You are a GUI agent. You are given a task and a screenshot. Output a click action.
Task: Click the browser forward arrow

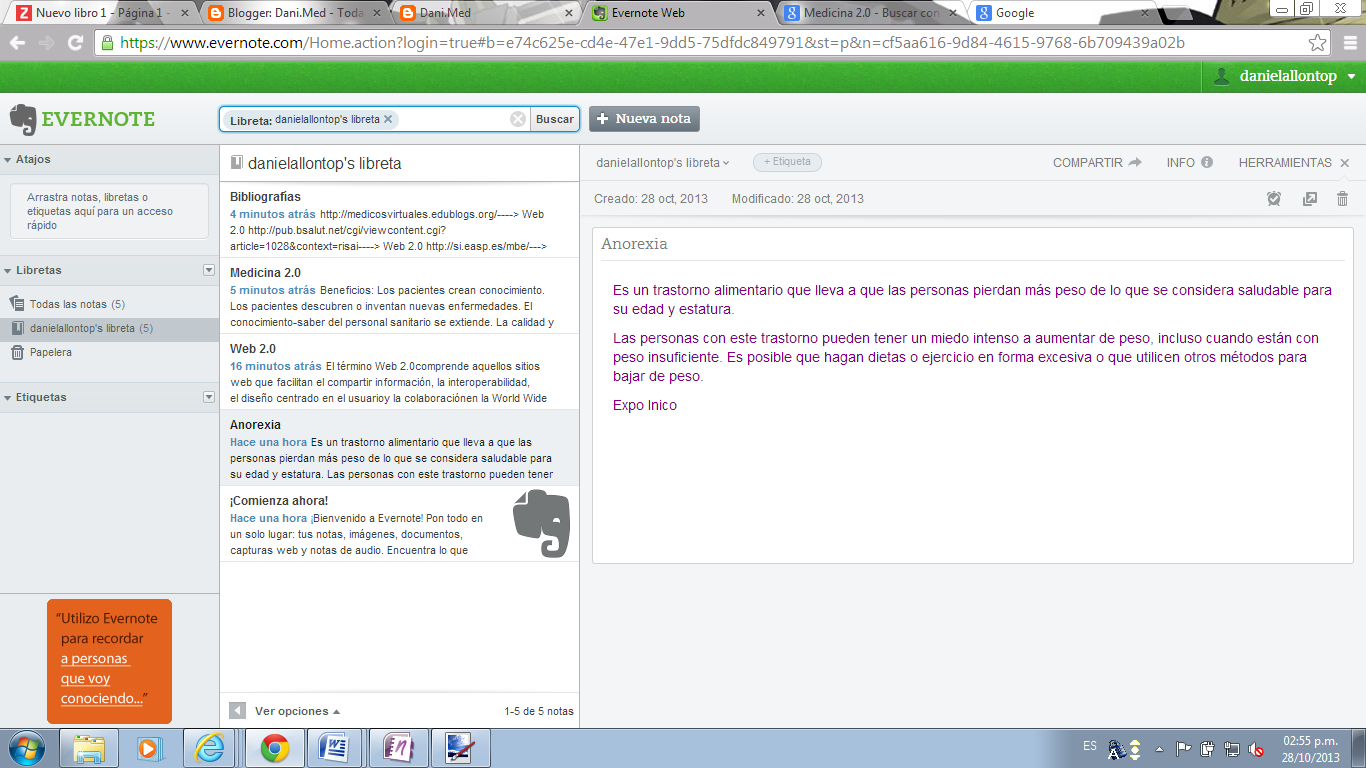[46, 43]
